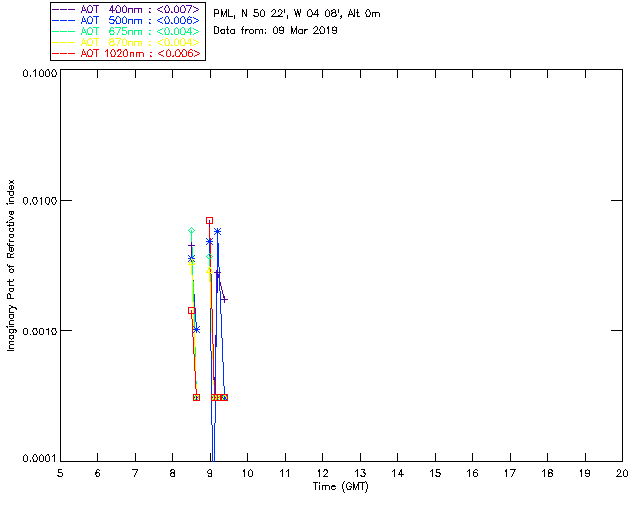Click the AOT 1020nm legend entry
Viewport: 640px width, 512px height.
(x=127, y=53)
